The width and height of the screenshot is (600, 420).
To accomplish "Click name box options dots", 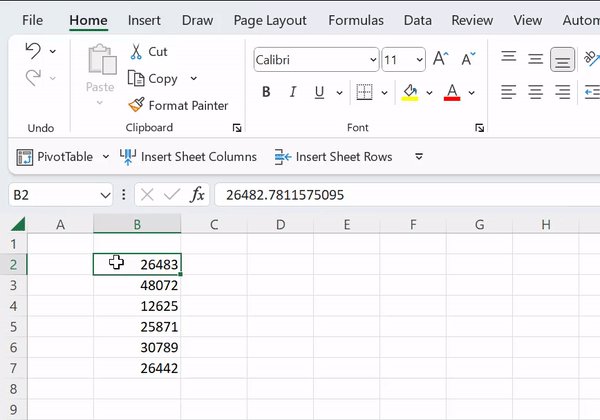I will point(124,195).
